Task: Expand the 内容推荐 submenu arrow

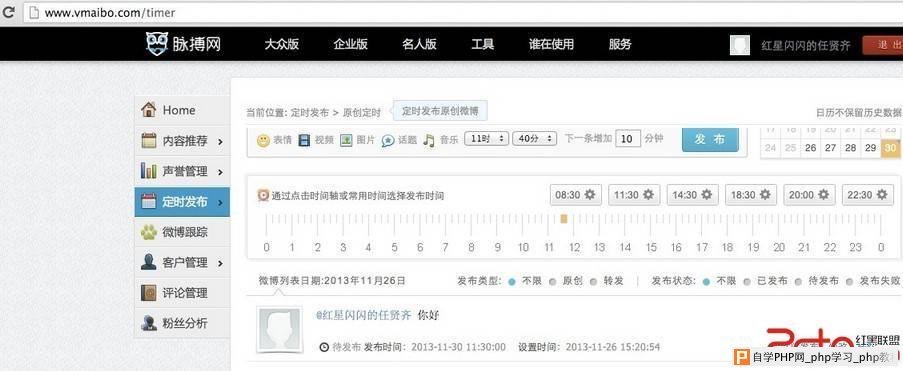Action: pyautogui.click(x=221, y=141)
